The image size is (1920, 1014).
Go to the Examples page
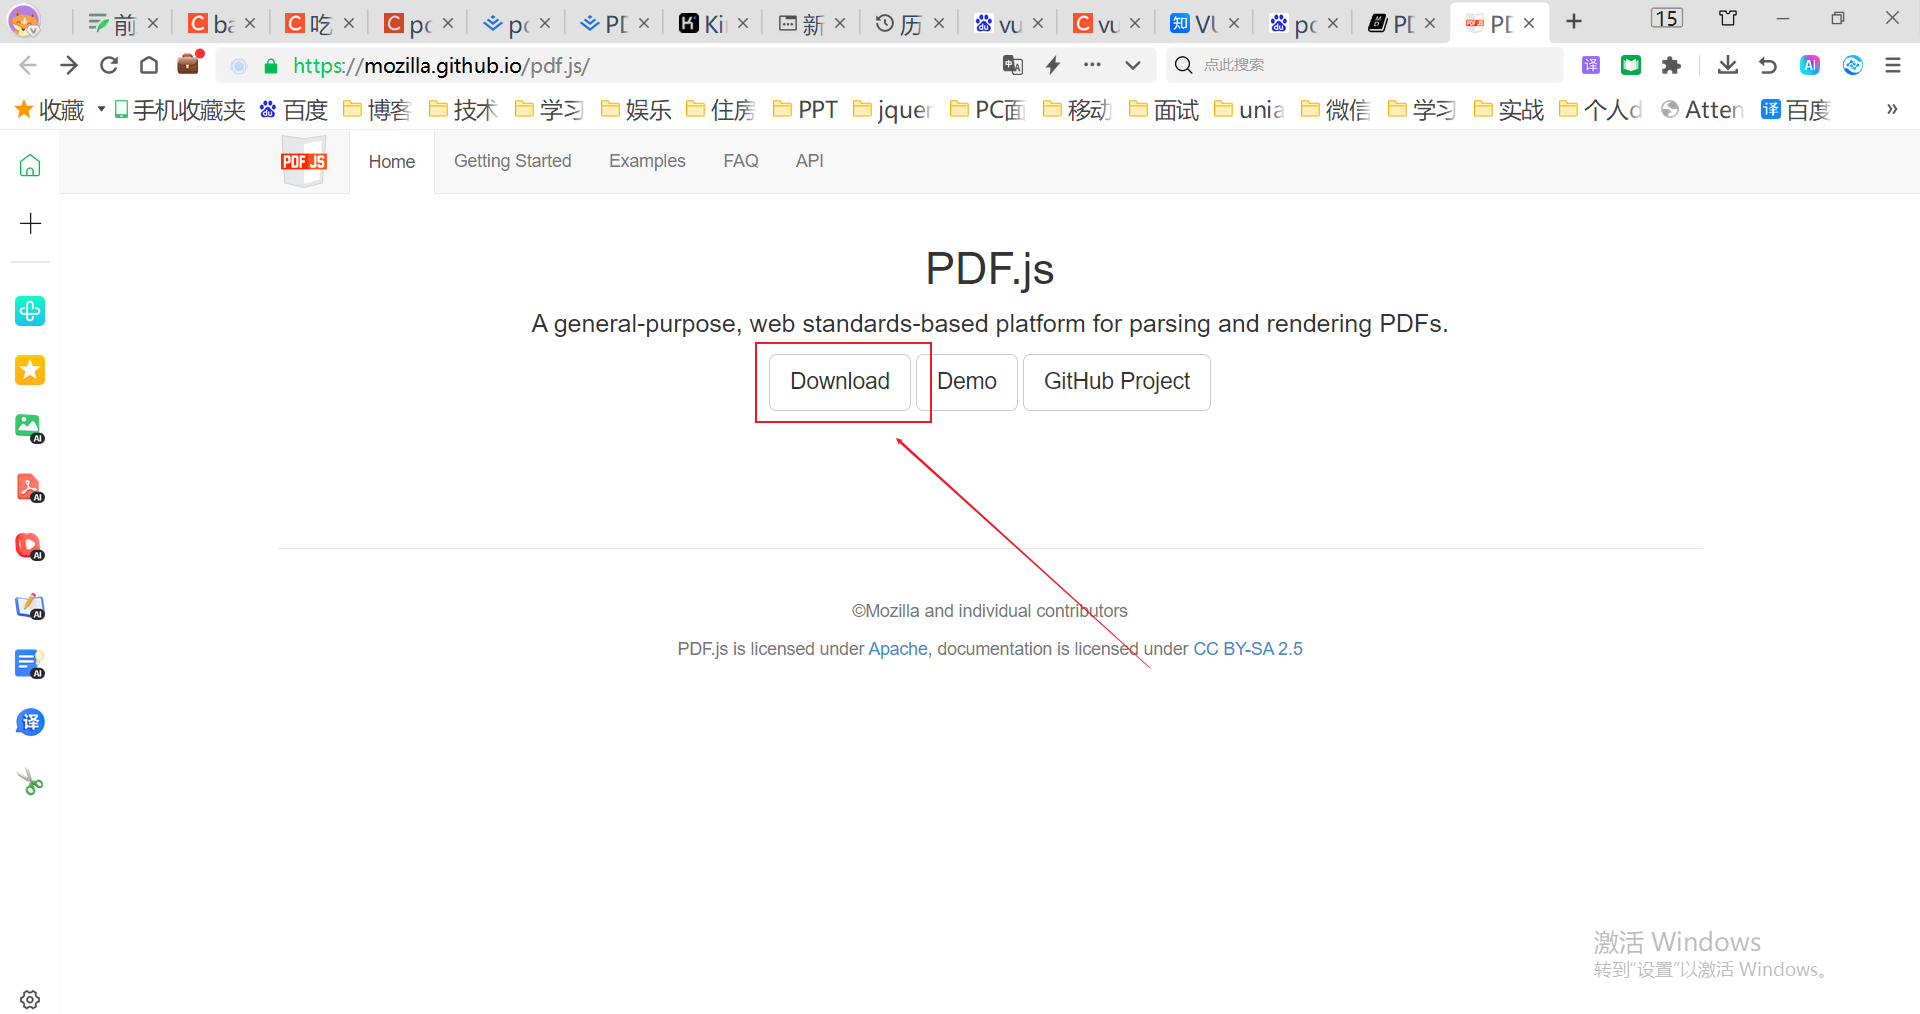coord(647,161)
